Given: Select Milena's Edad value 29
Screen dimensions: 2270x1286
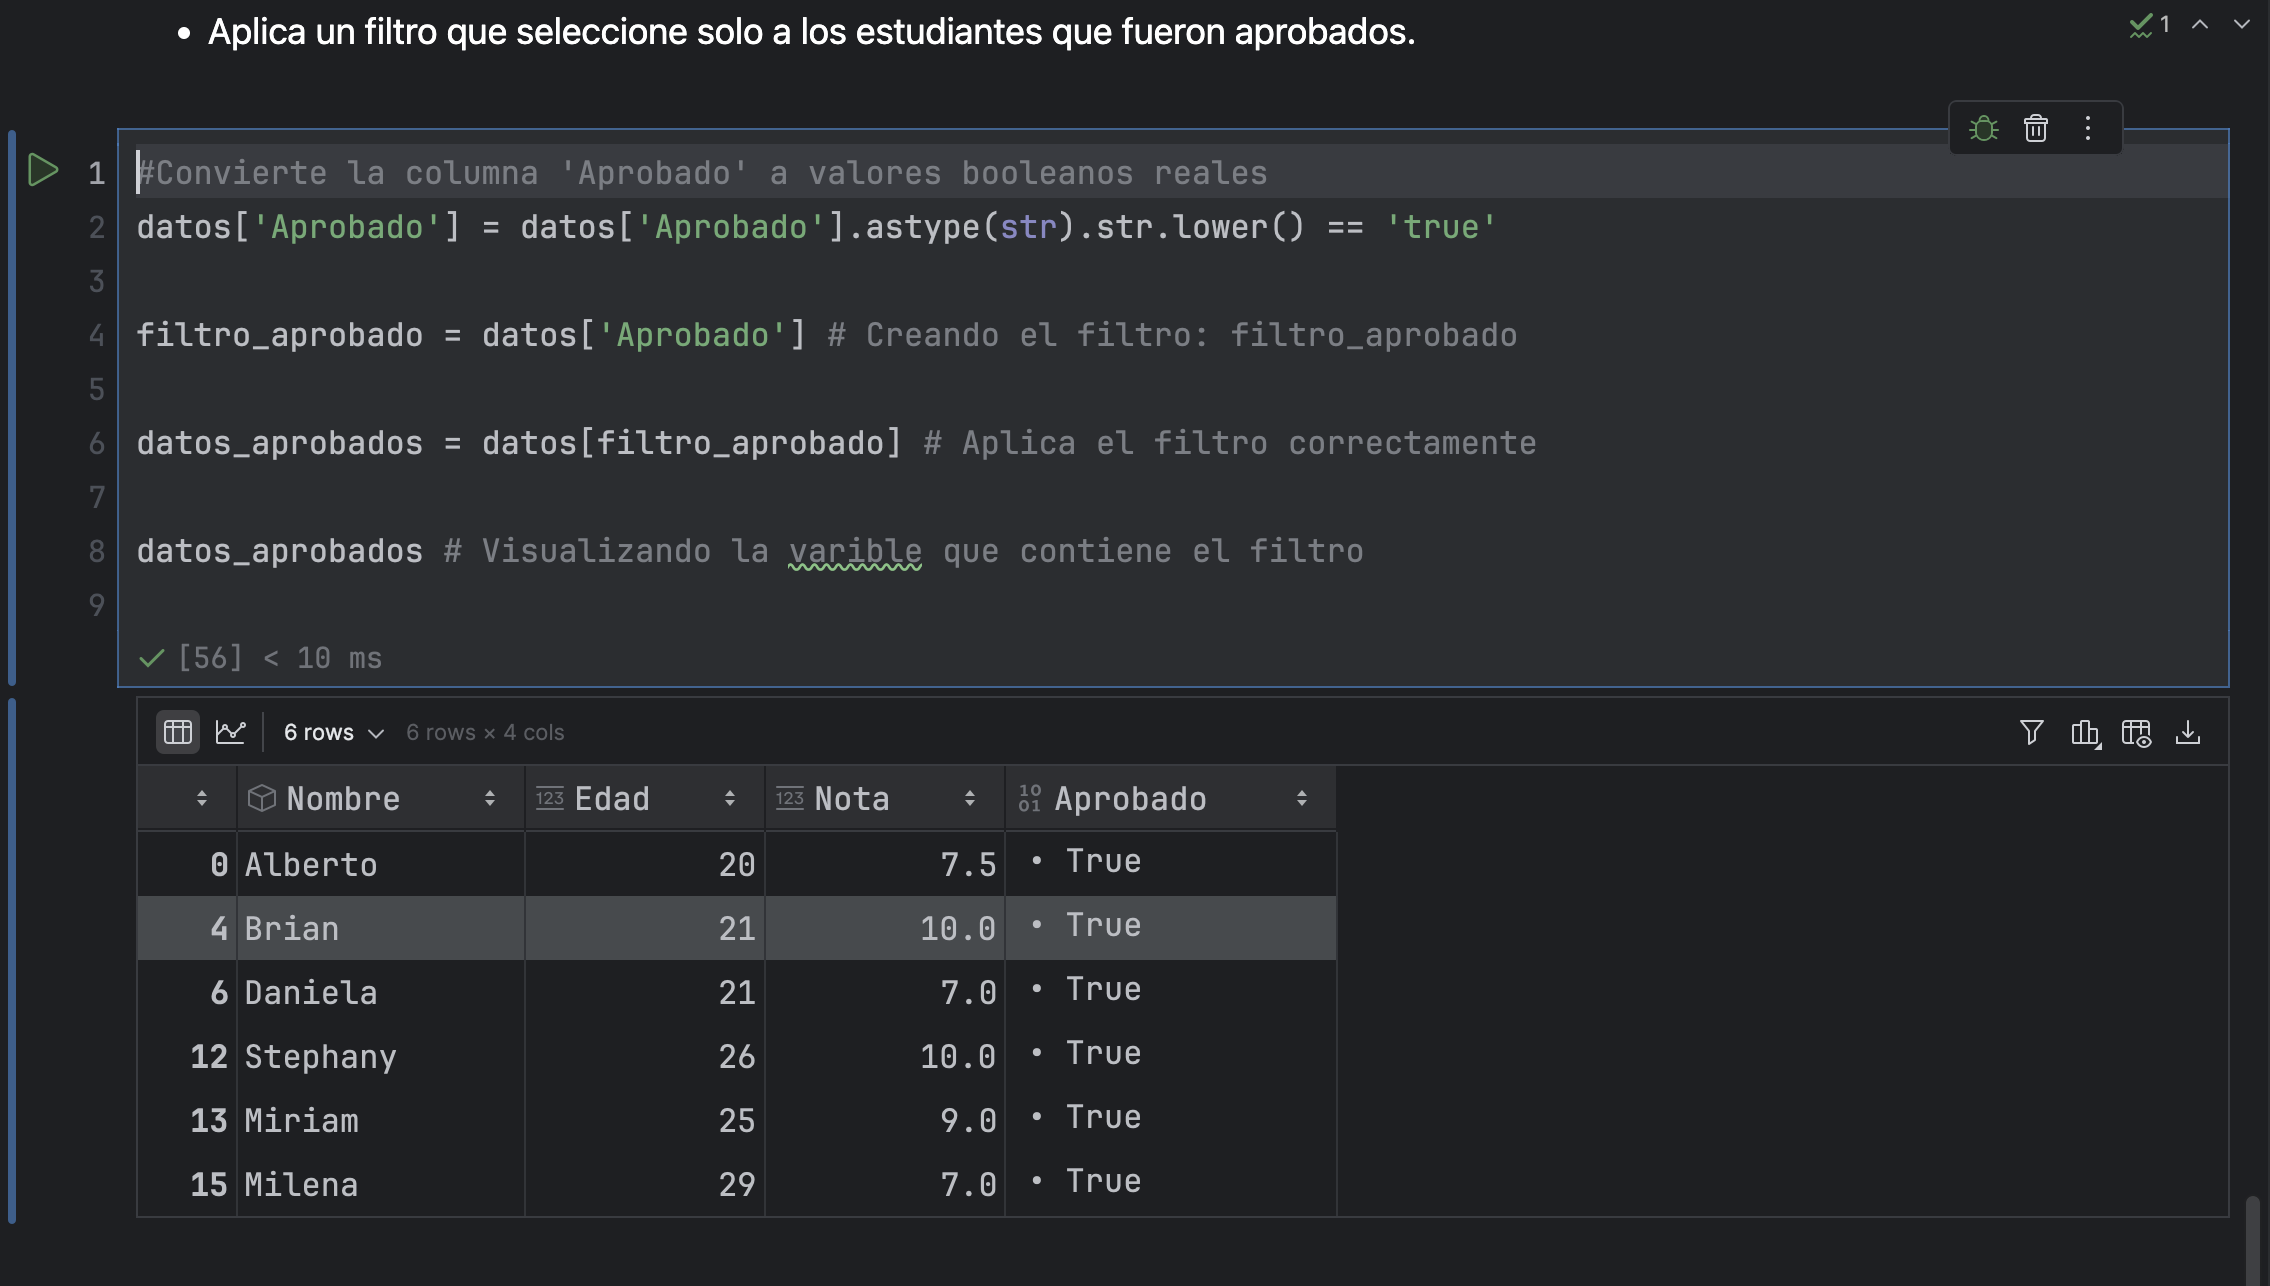Looking at the screenshot, I should pos(645,1184).
